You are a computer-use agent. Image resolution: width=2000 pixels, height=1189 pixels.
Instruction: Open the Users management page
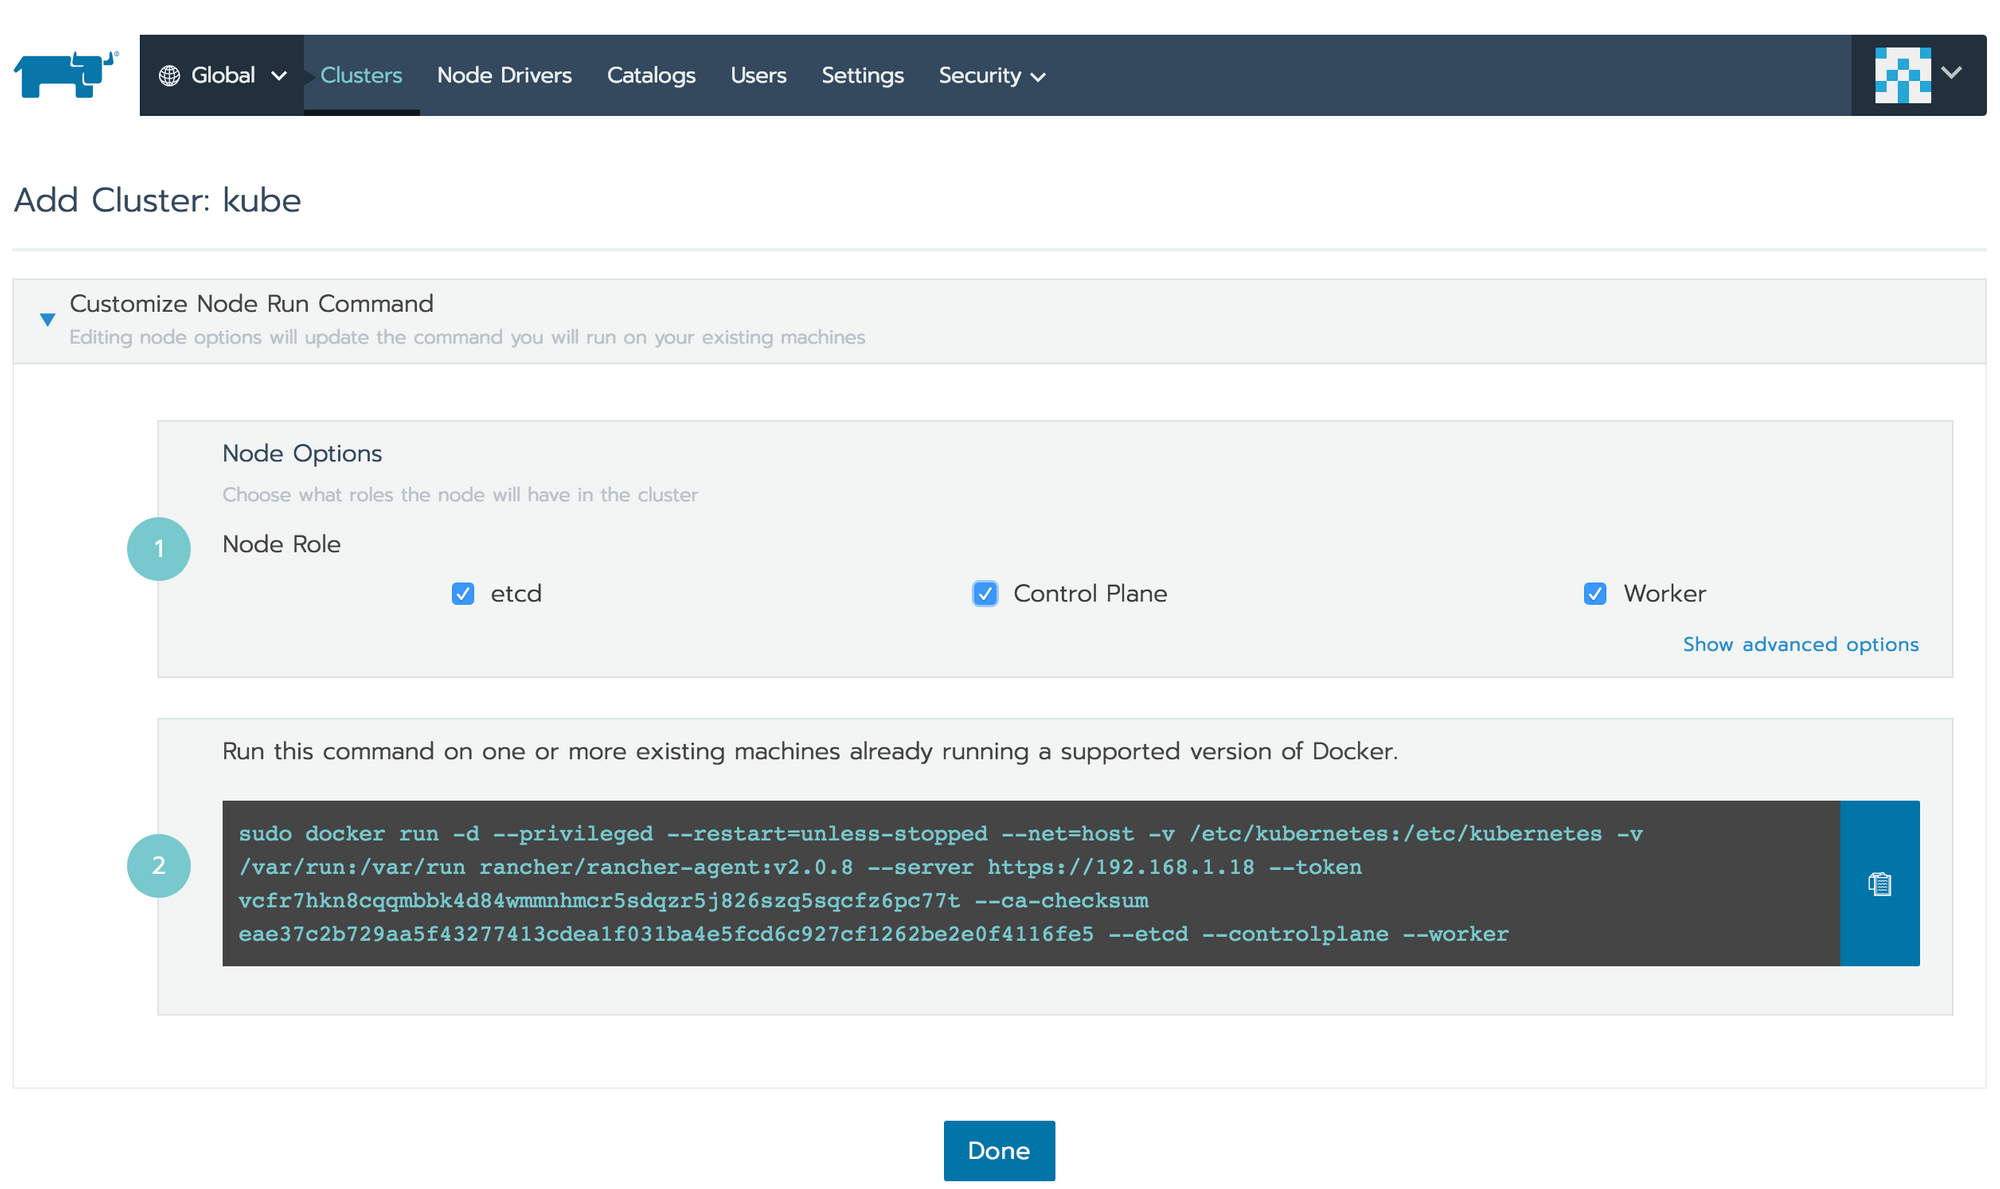(758, 75)
